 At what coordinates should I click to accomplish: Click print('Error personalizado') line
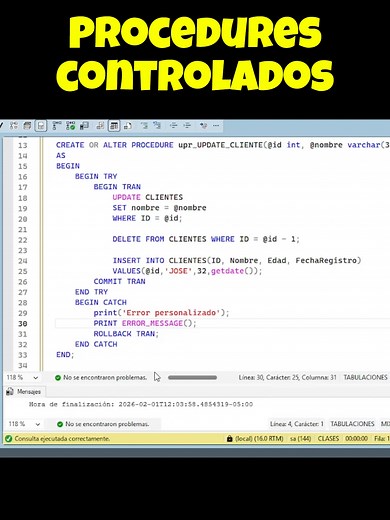click(161, 313)
